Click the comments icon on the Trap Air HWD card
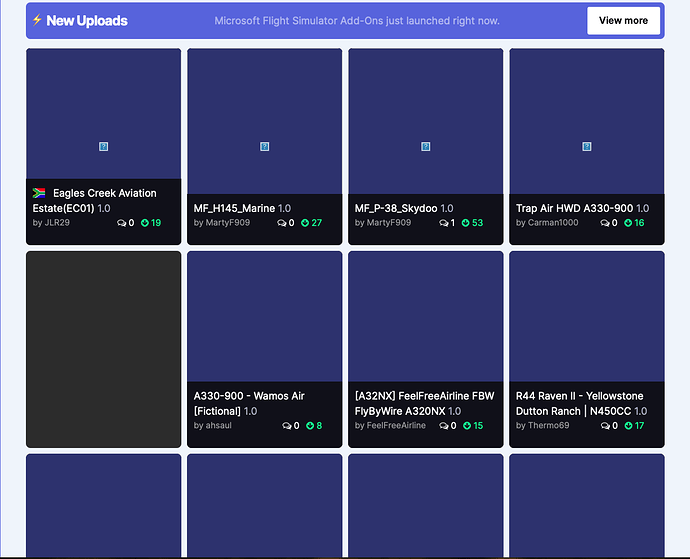 (x=605, y=223)
